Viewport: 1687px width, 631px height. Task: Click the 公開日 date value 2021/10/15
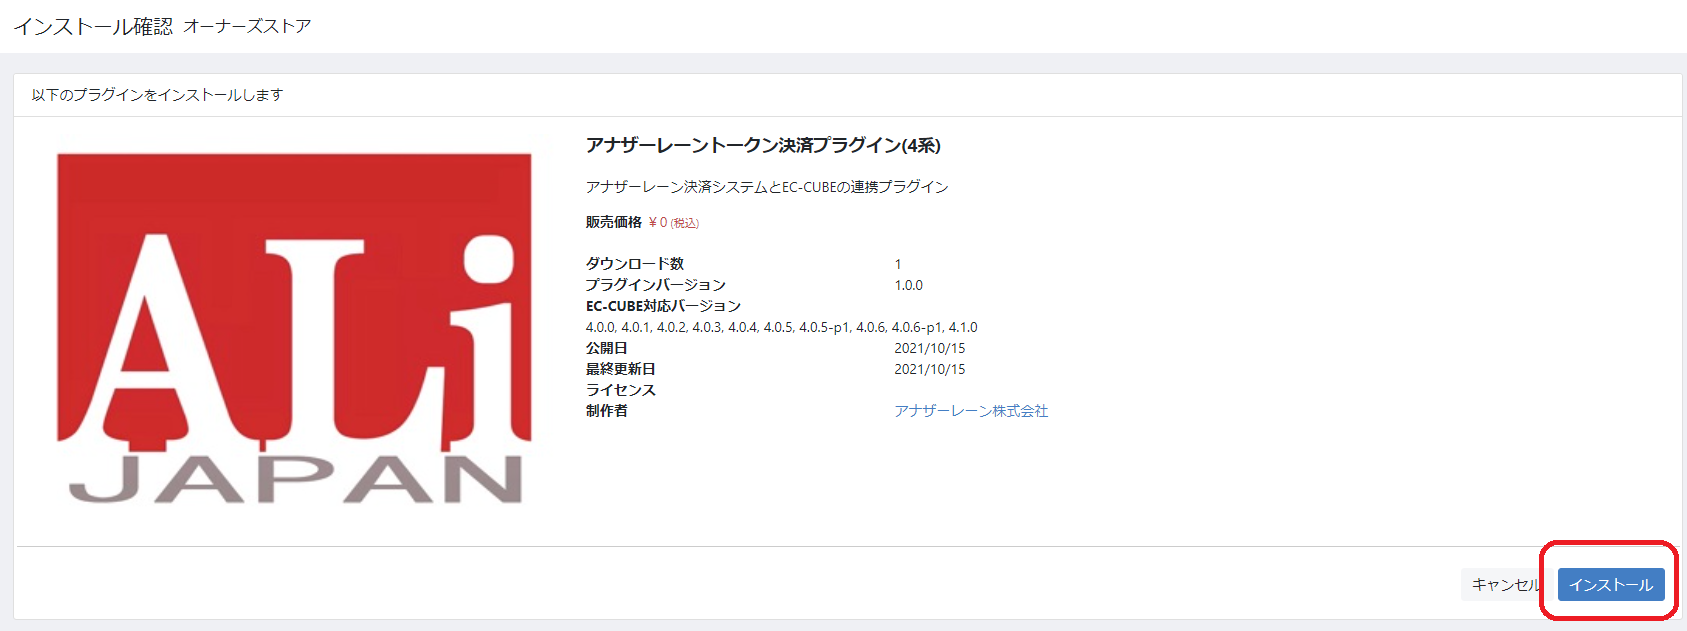pos(930,349)
